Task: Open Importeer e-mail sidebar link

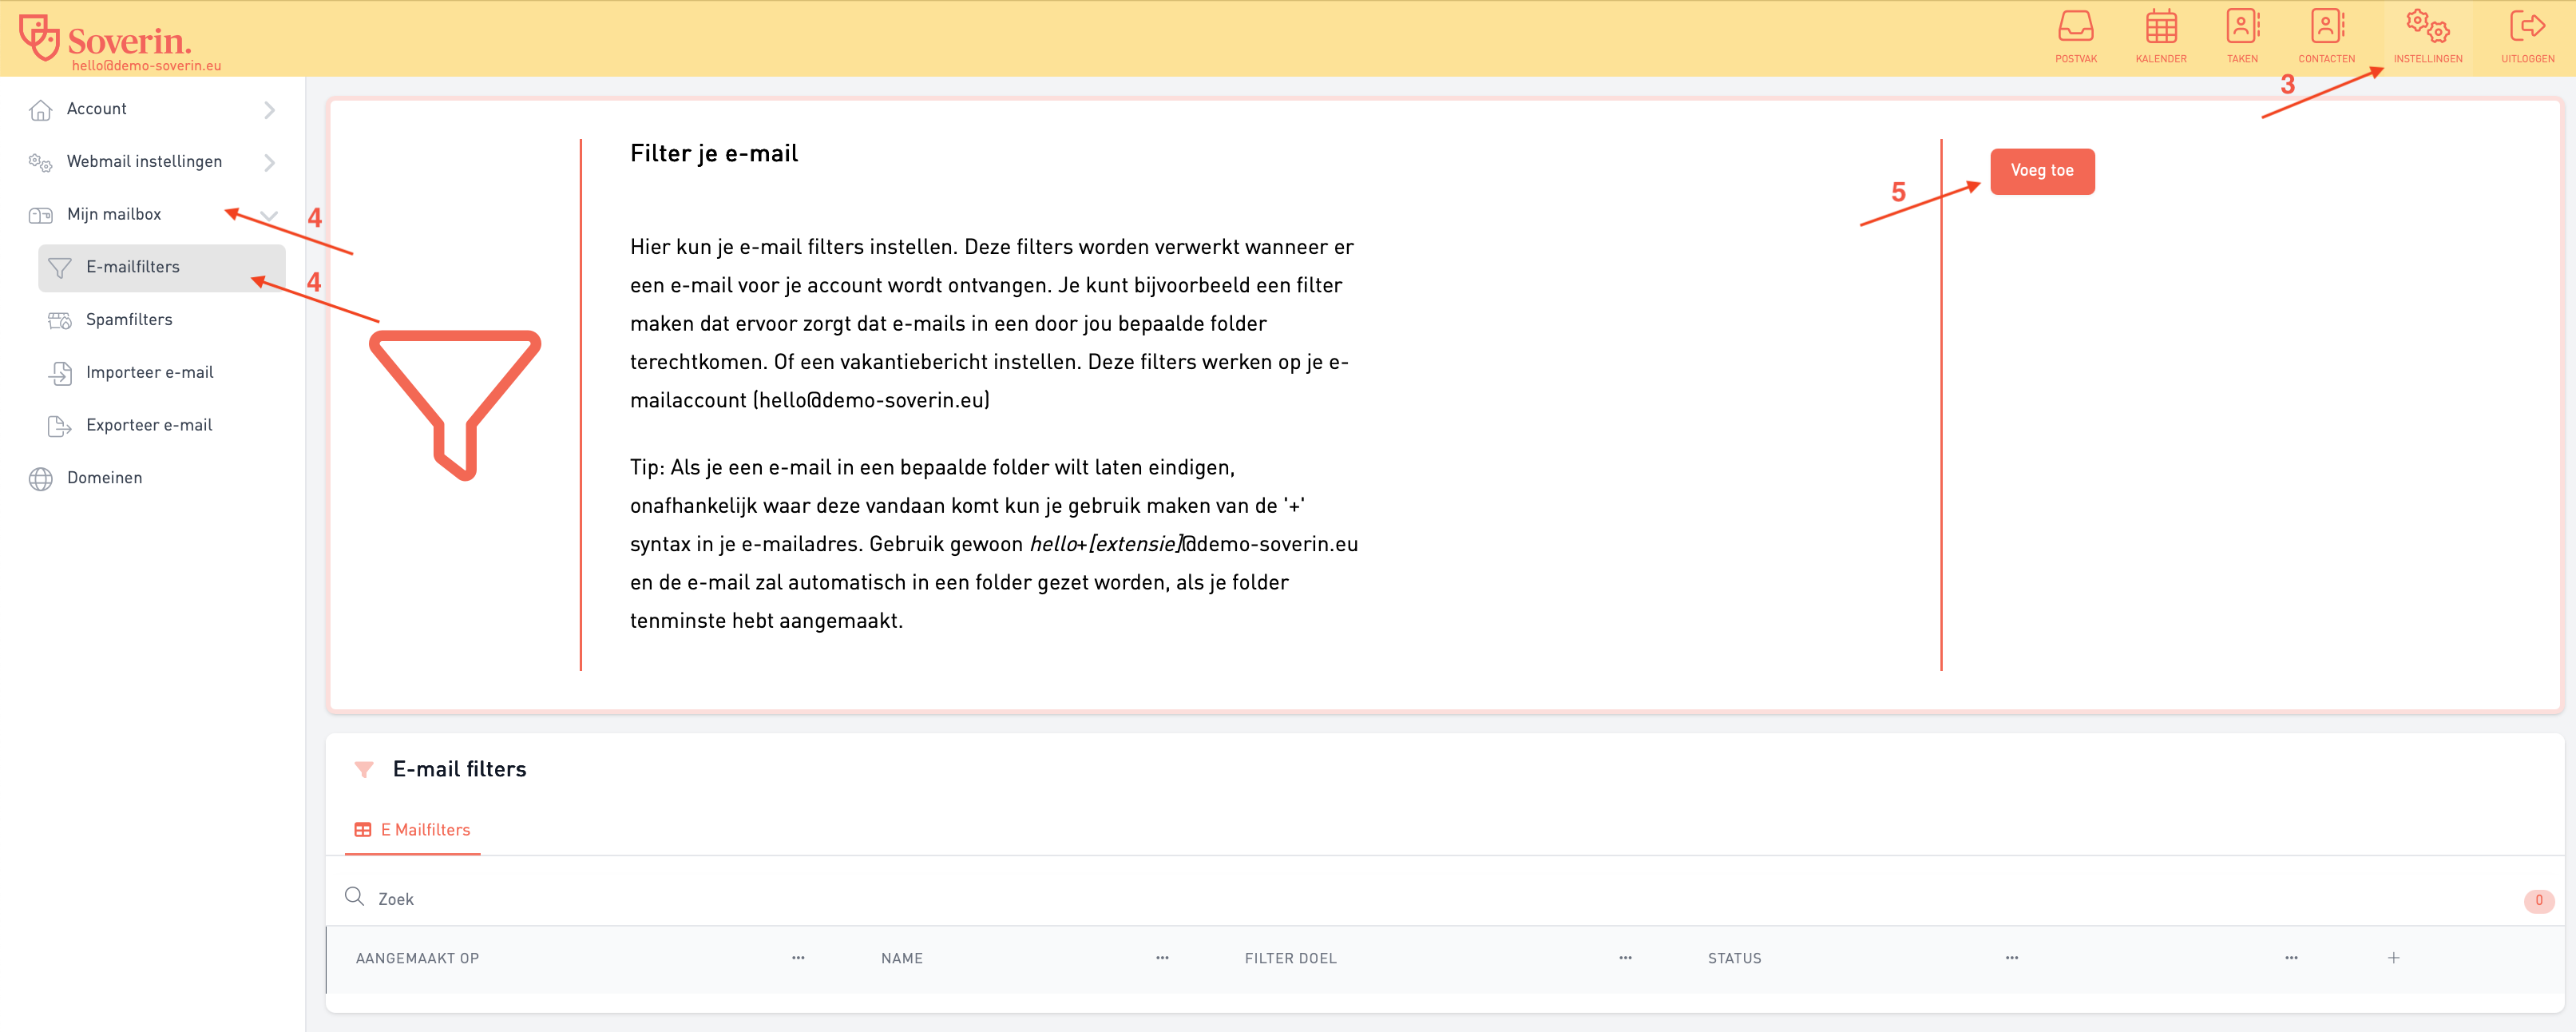Action: pos(149,373)
